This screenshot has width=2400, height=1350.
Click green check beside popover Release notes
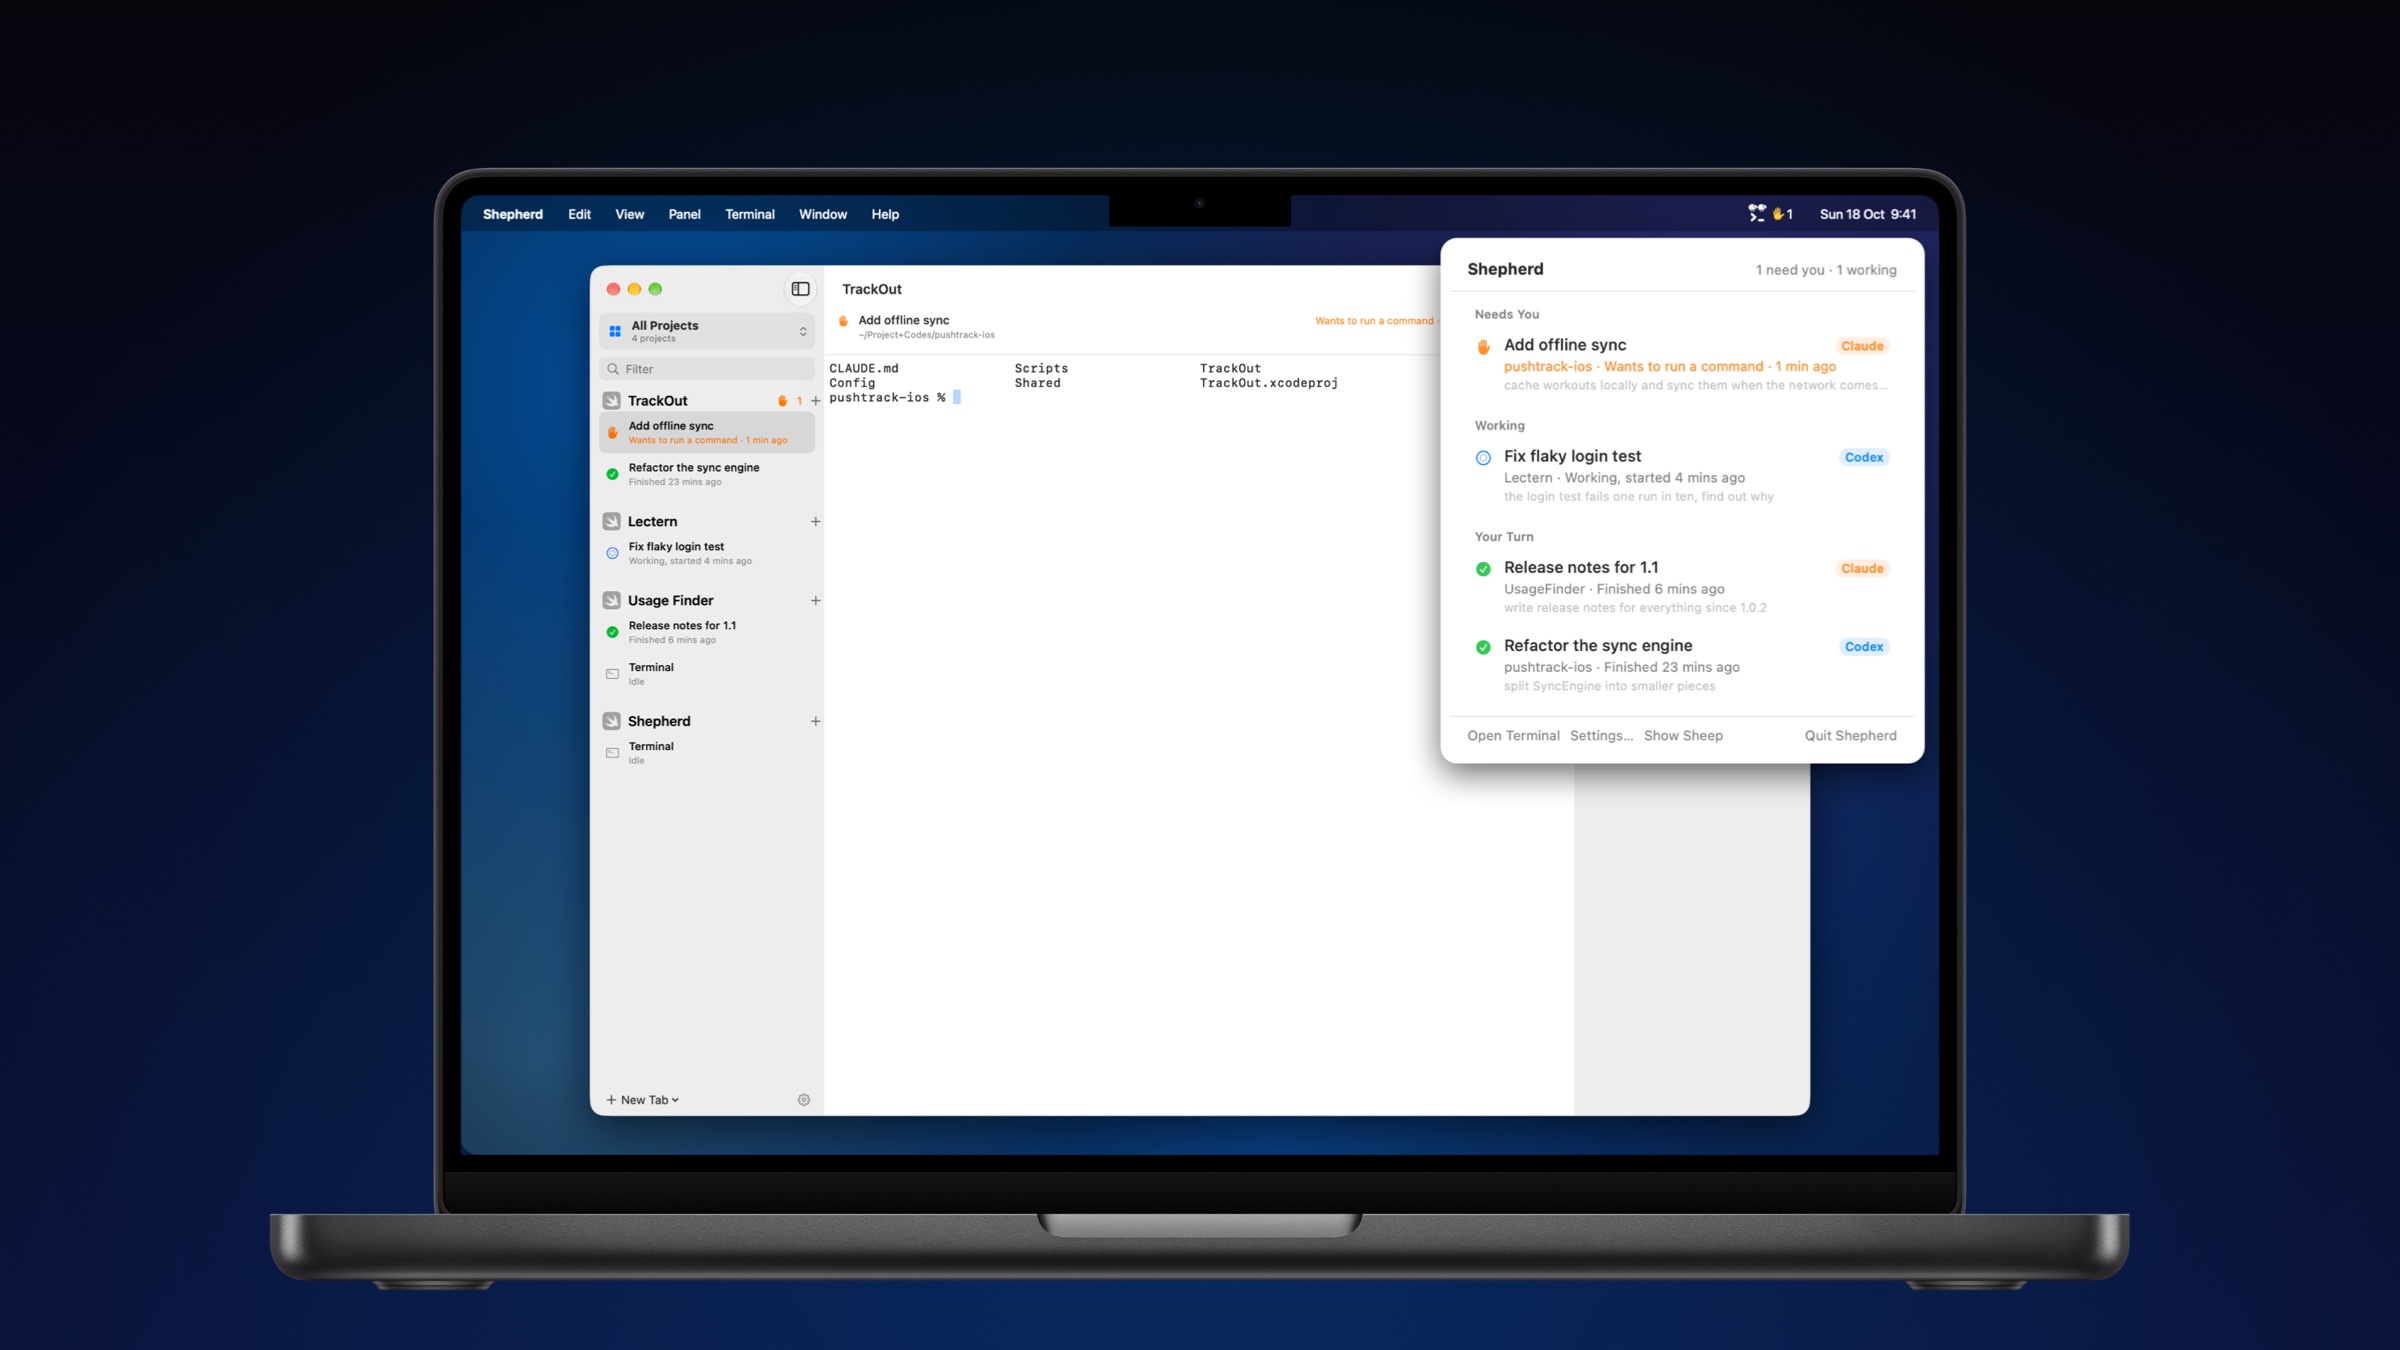(1483, 569)
